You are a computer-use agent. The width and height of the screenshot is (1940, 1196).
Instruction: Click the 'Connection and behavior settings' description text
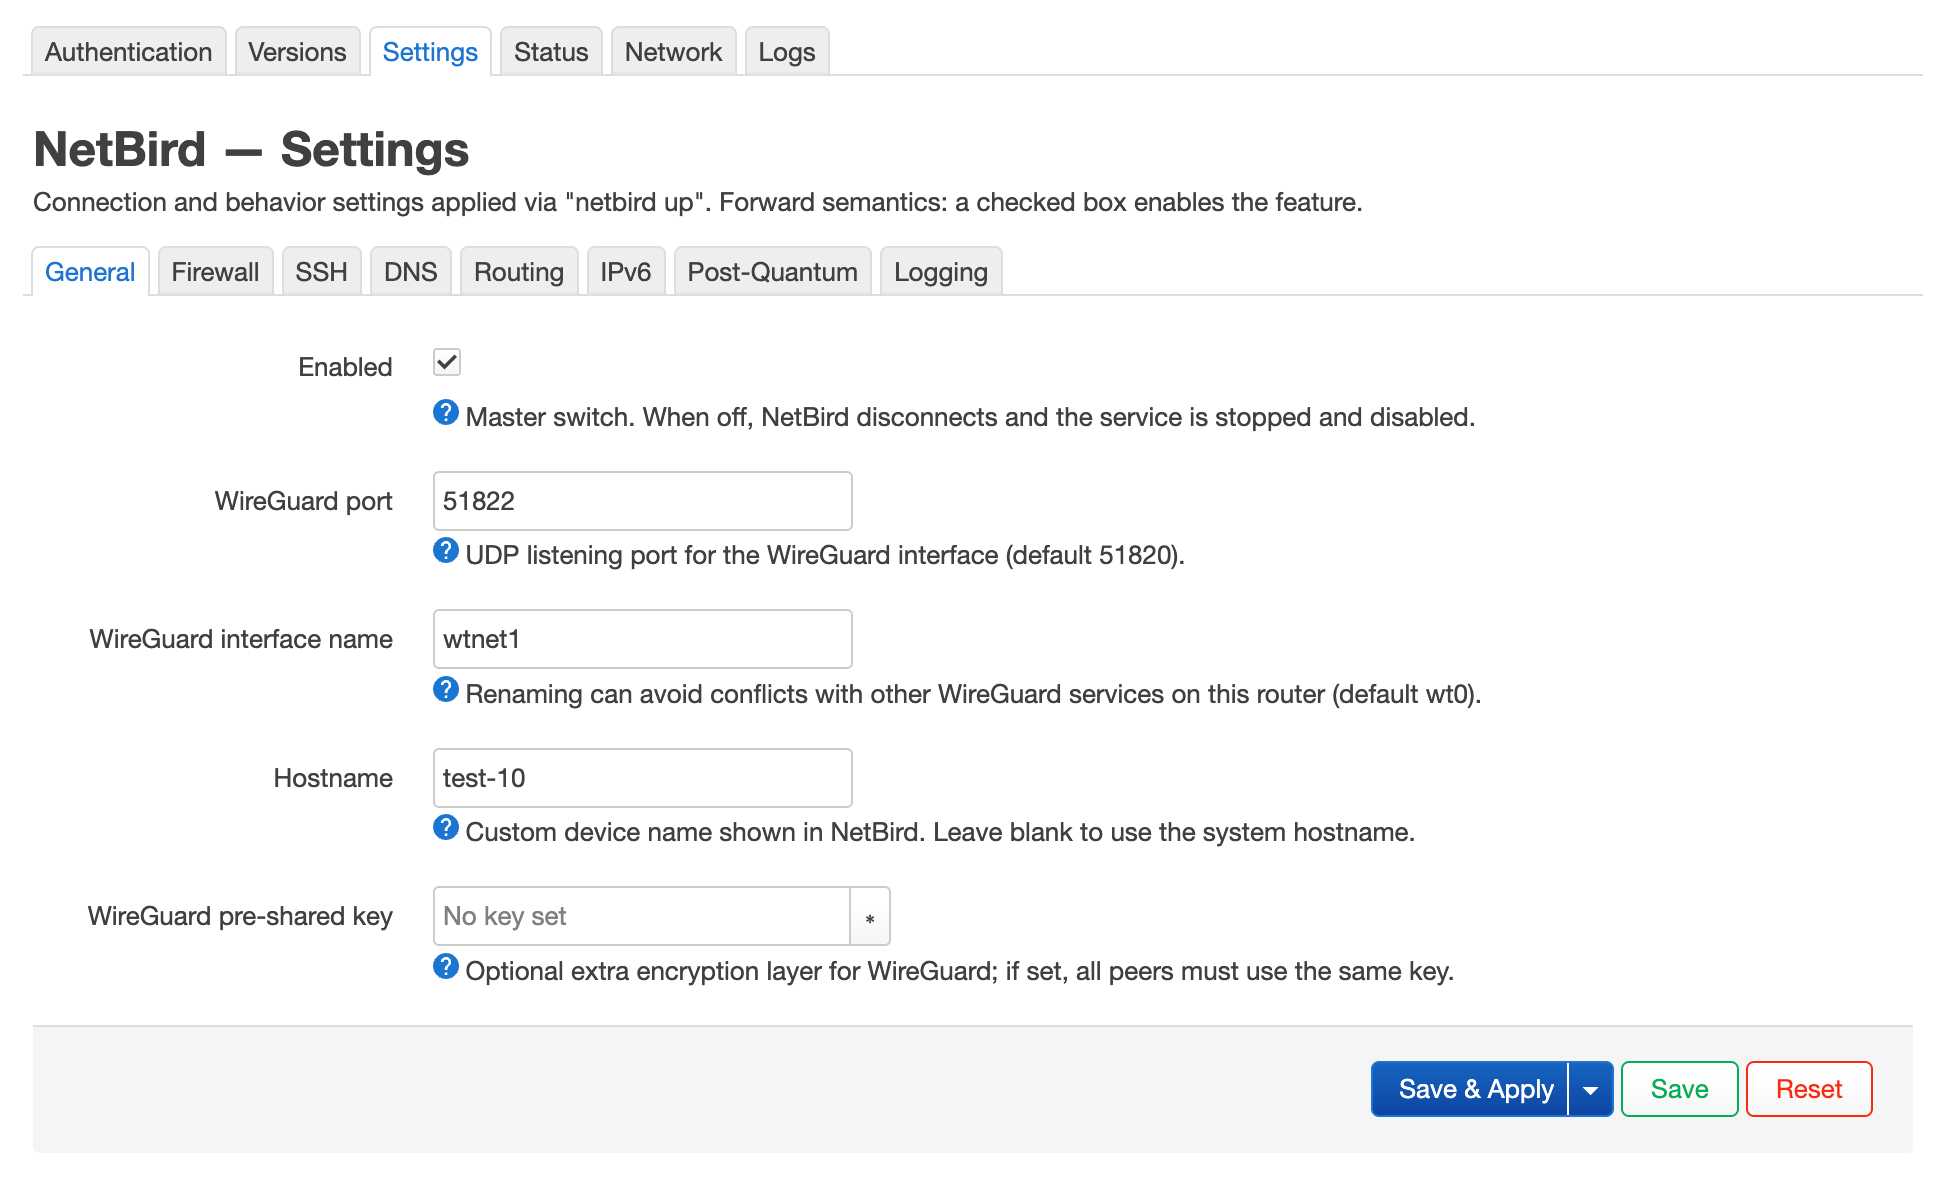(x=698, y=202)
